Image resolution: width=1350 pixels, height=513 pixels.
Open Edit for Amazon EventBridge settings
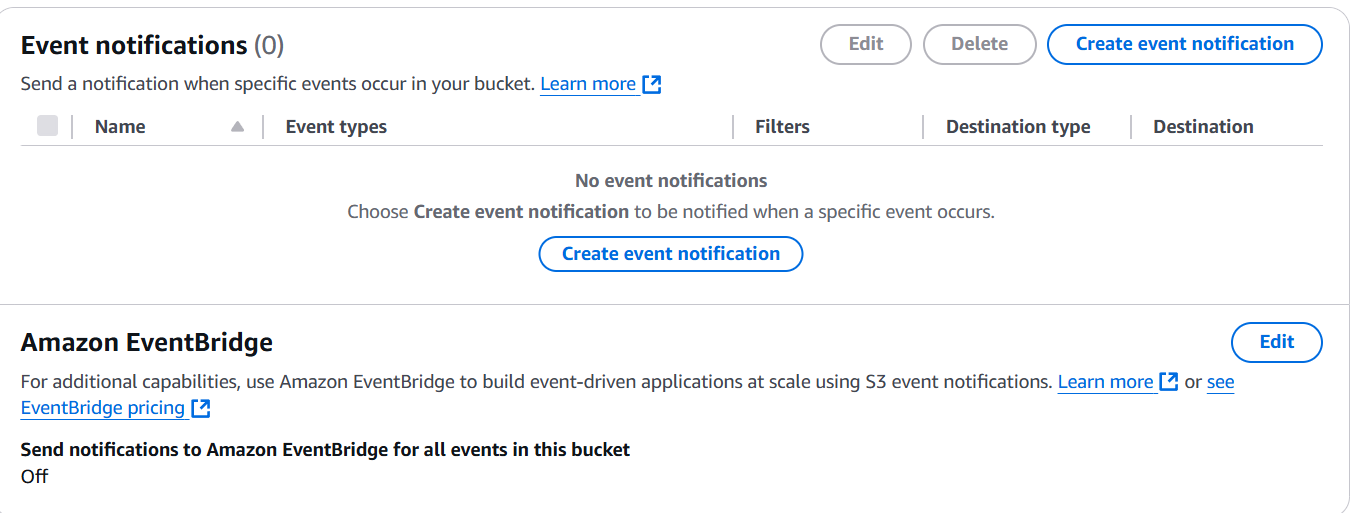coord(1277,342)
